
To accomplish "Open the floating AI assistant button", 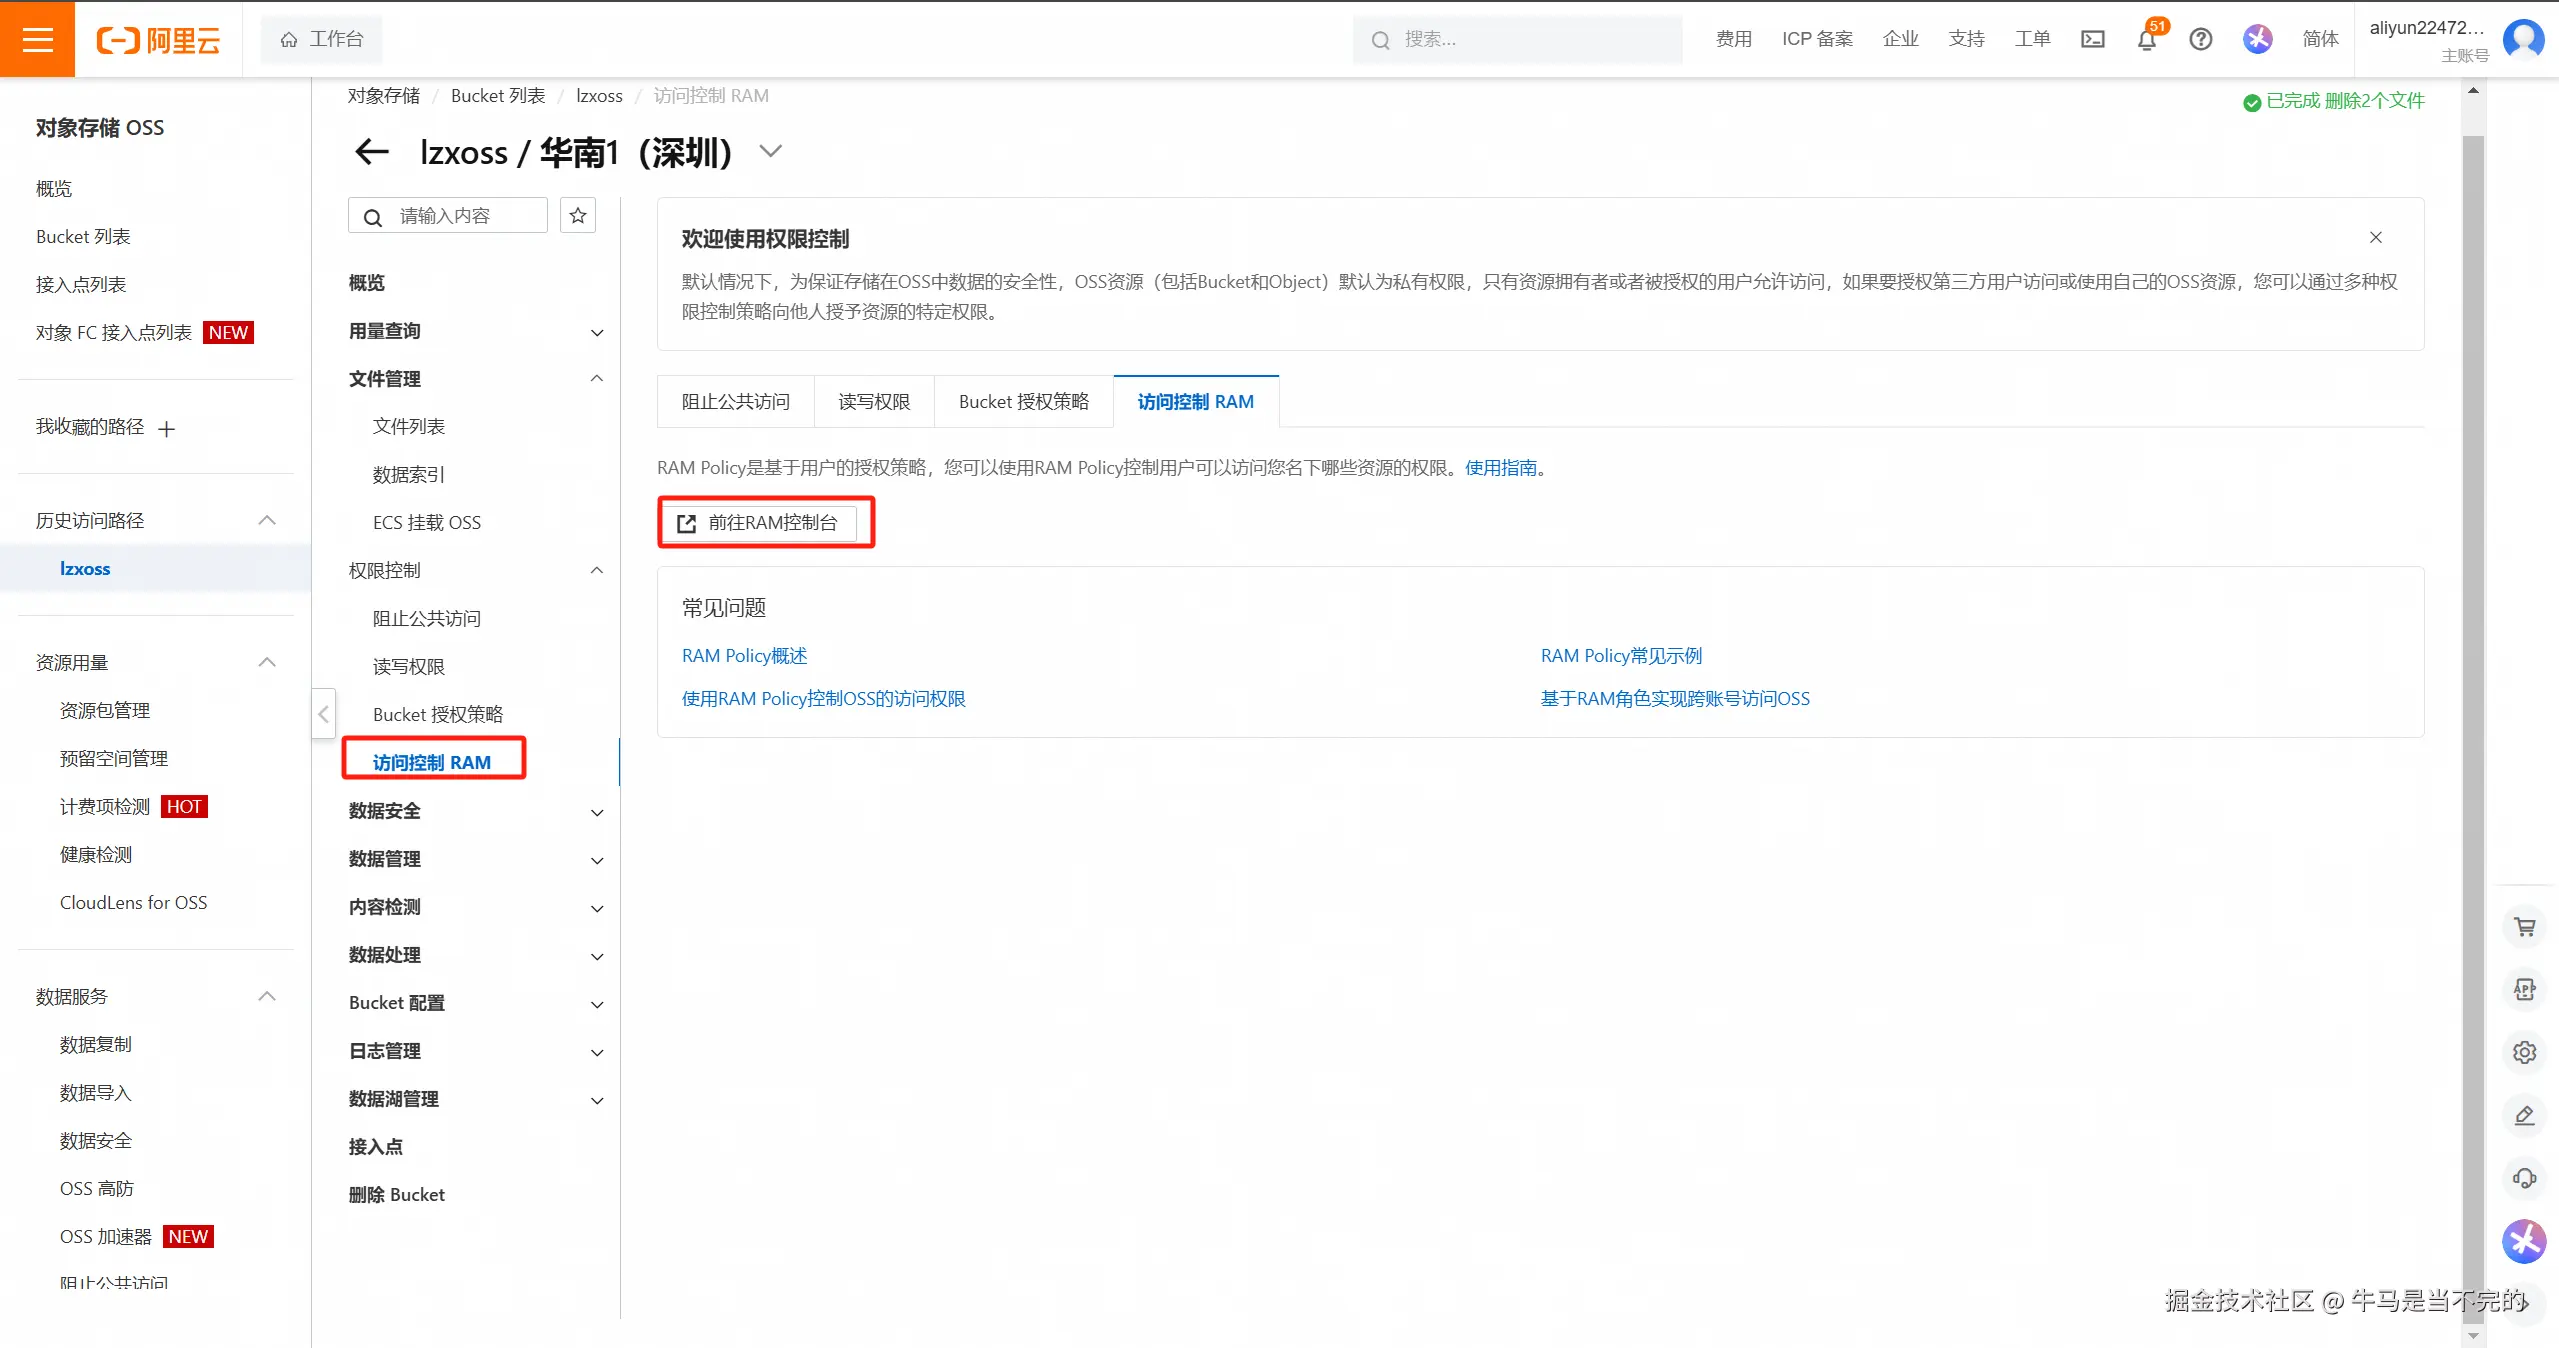I will coord(2525,1242).
